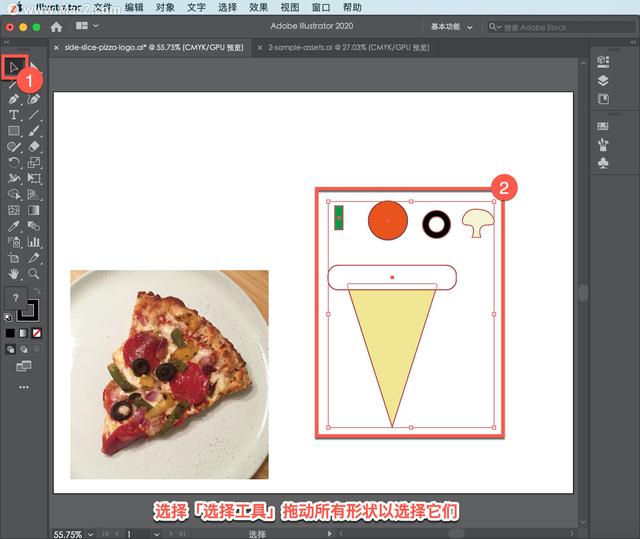
Task: Select the Paintbrush tool
Action: click(34, 131)
